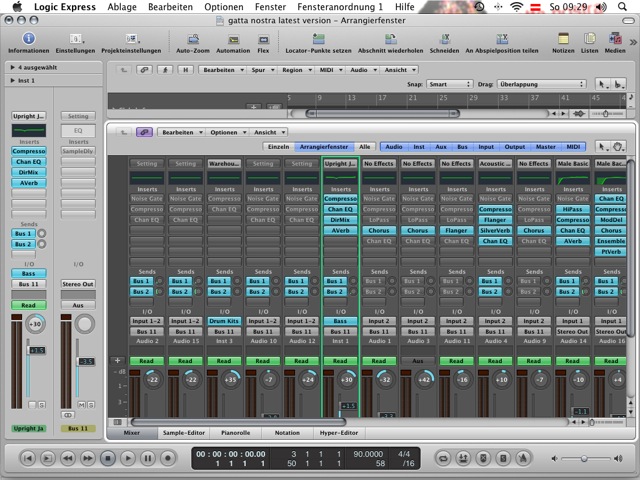Click the stop transport button
This screenshot has height=480, width=640.
(108, 458)
